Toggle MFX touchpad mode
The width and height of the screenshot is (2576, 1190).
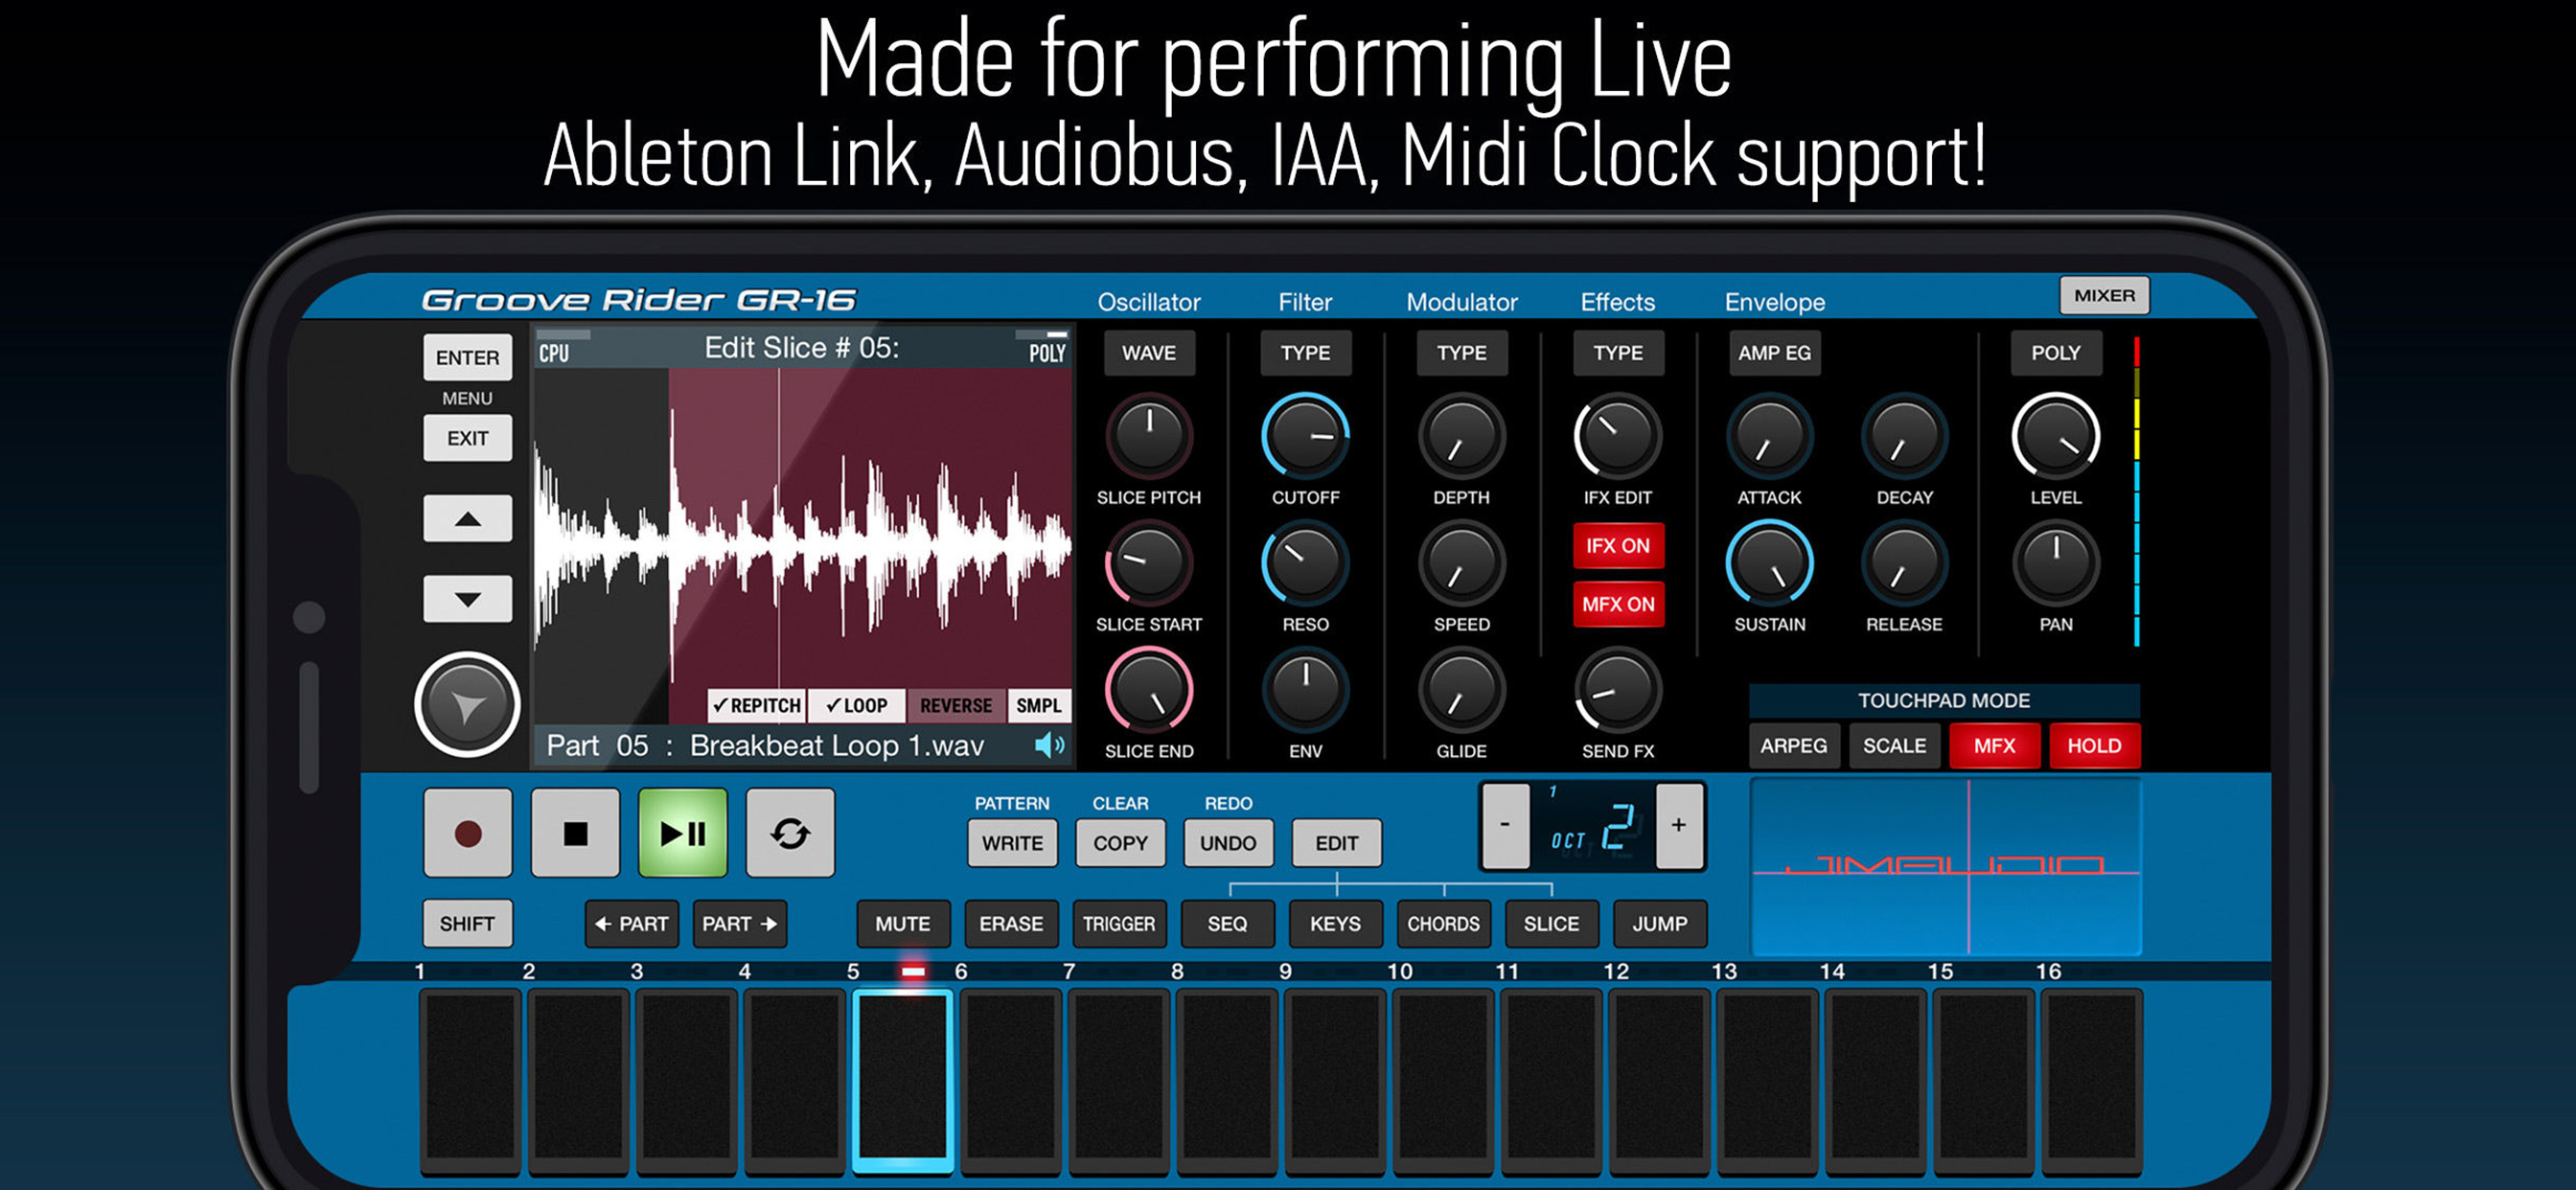1994,746
